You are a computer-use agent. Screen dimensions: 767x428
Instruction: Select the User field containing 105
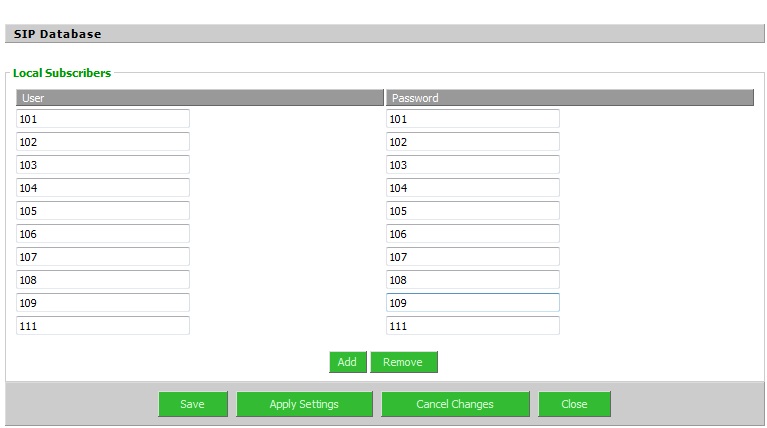click(x=103, y=211)
